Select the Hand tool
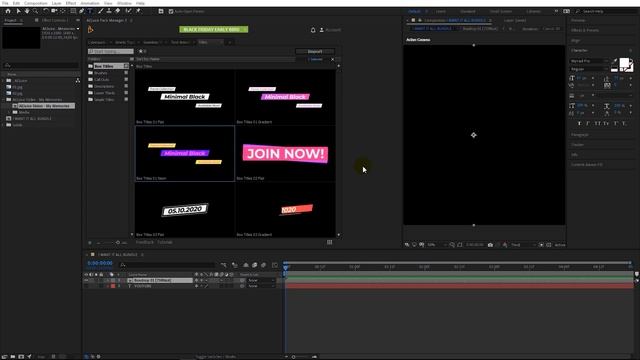 coord(27,11)
